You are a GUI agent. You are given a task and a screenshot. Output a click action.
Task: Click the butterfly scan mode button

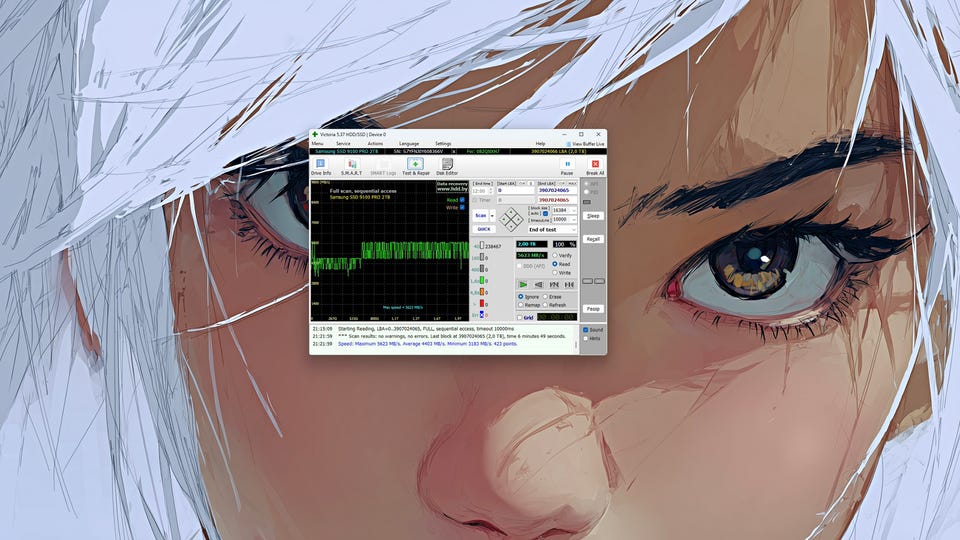coord(554,285)
